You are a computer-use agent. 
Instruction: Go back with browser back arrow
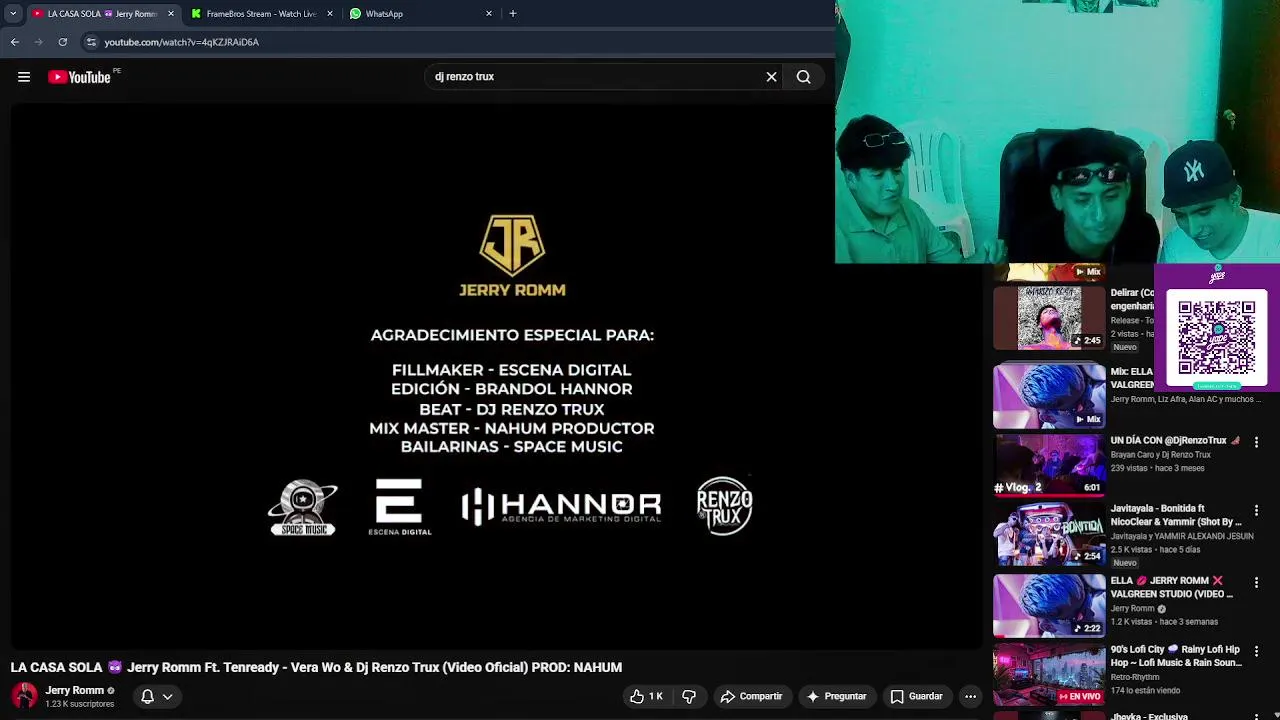14,42
